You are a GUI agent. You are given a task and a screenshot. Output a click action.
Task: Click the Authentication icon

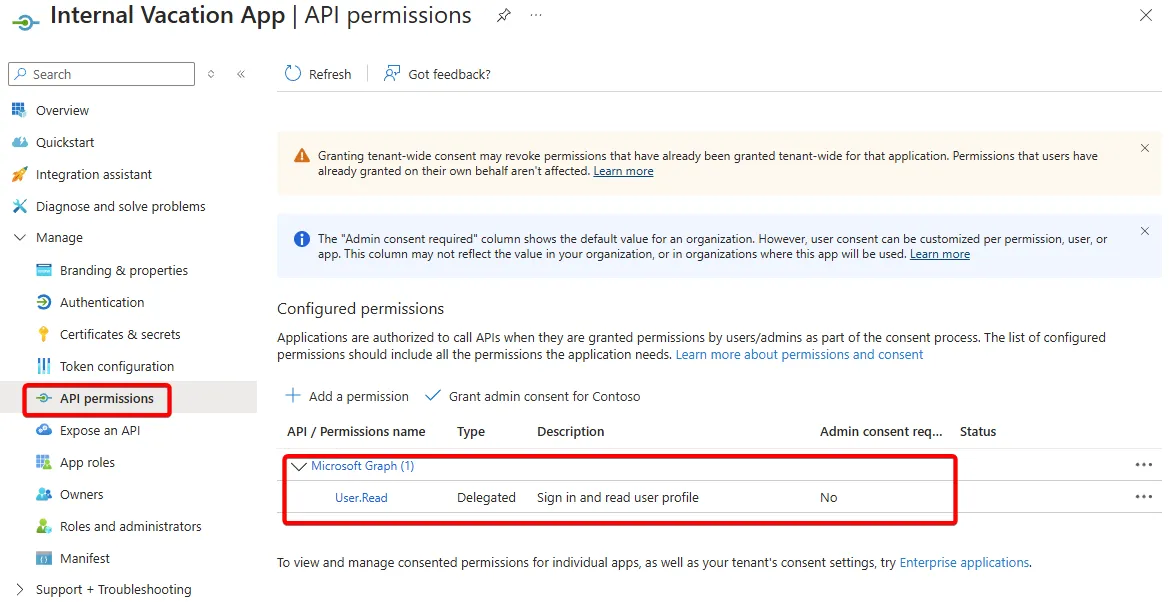click(44, 302)
